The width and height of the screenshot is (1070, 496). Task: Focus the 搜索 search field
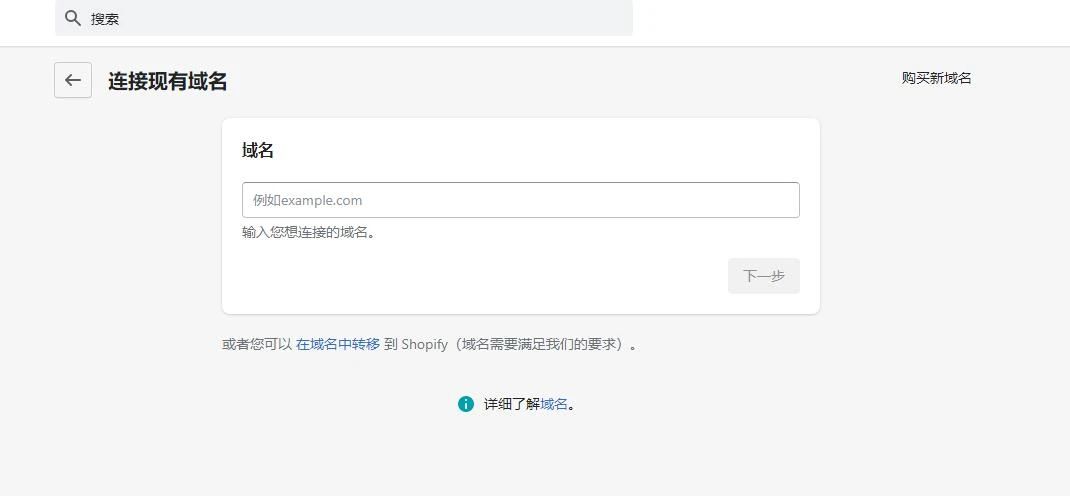[x=350, y=18]
